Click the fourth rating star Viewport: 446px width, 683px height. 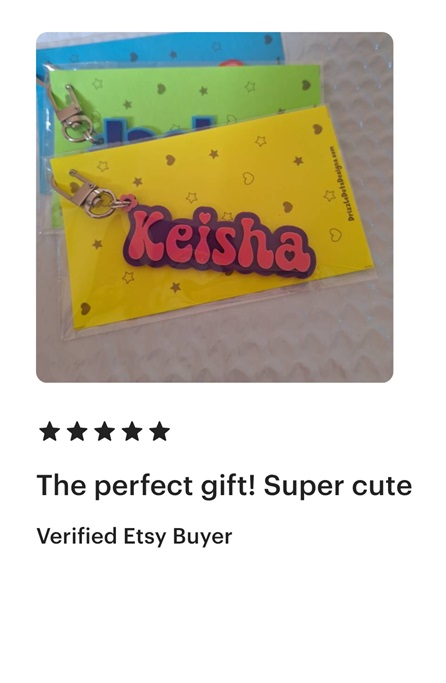click(132, 432)
